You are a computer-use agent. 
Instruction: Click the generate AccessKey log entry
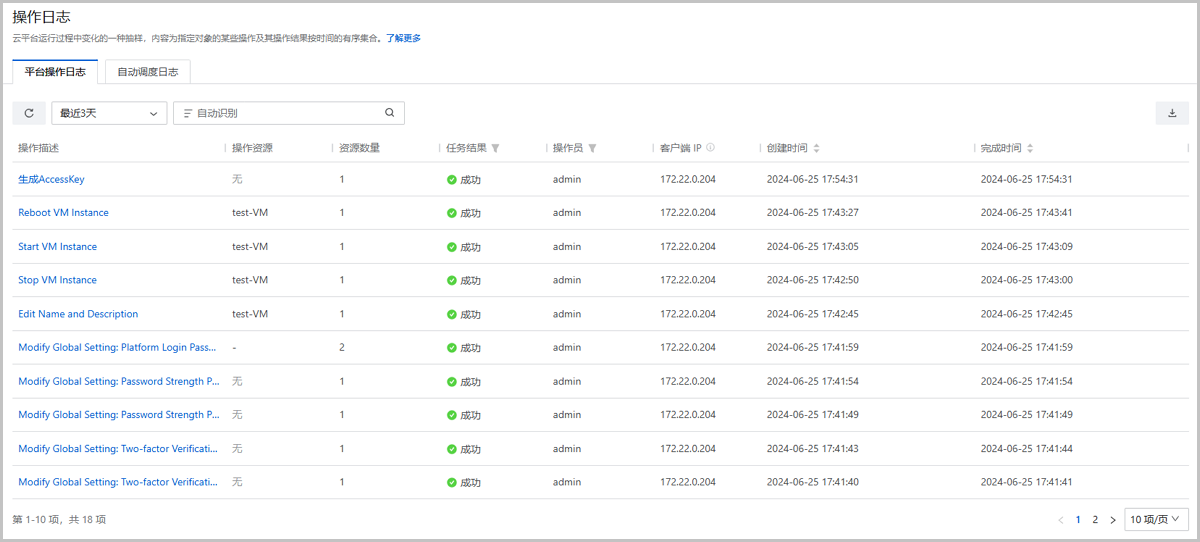[x=51, y=179]
